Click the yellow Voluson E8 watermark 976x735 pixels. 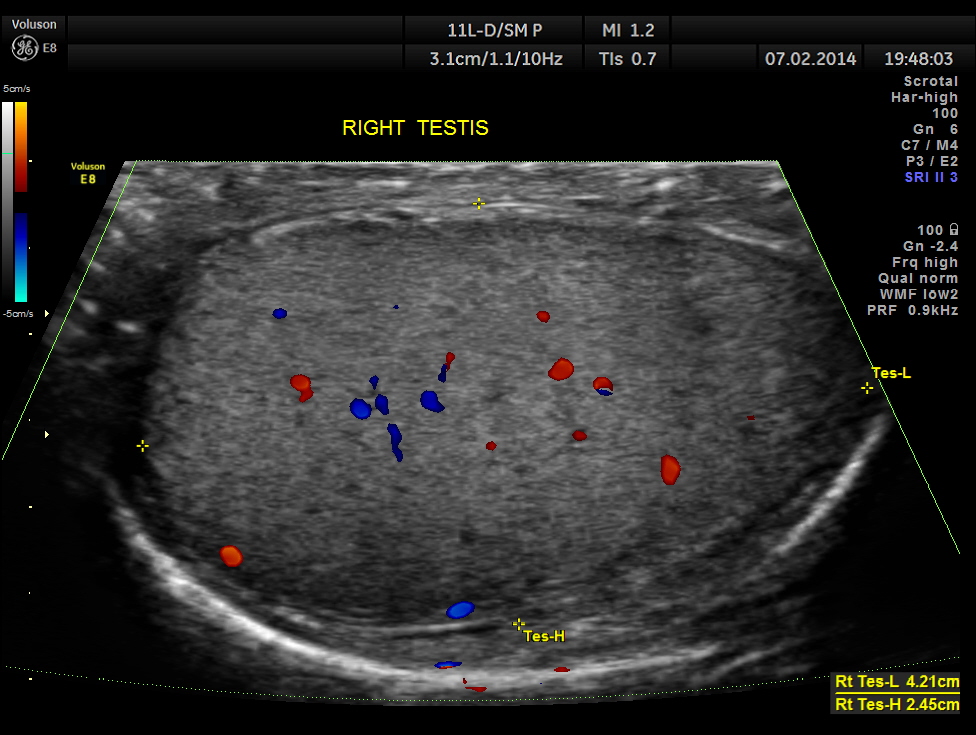[87, 172]
